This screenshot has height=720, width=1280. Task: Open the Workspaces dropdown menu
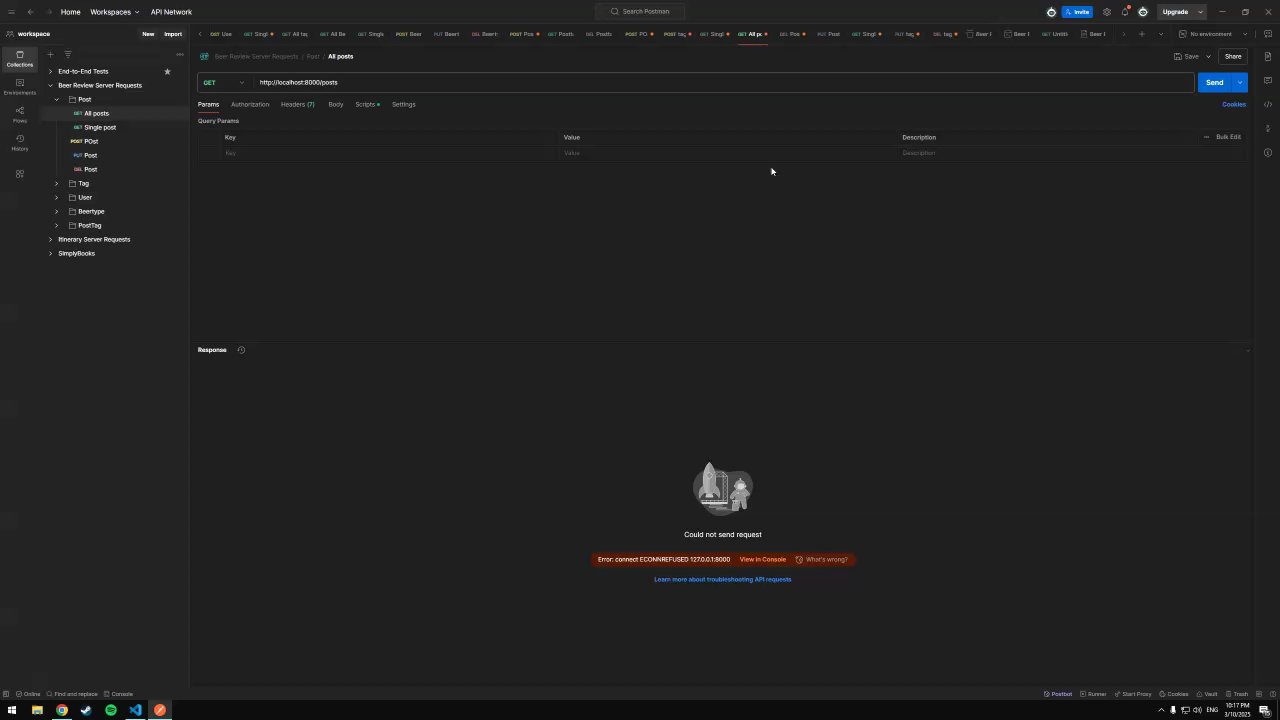(115, 12)
